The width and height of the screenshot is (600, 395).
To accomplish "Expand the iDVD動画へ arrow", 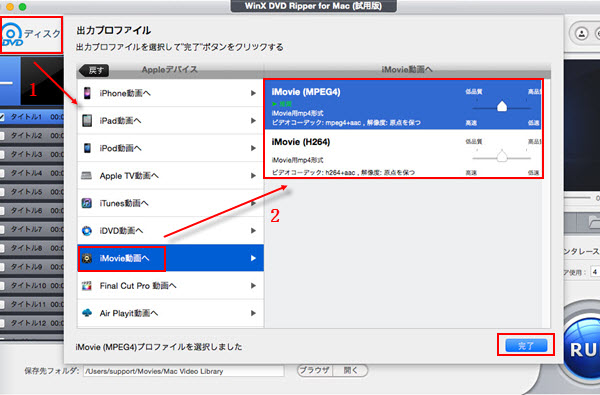I will [253, 231].
